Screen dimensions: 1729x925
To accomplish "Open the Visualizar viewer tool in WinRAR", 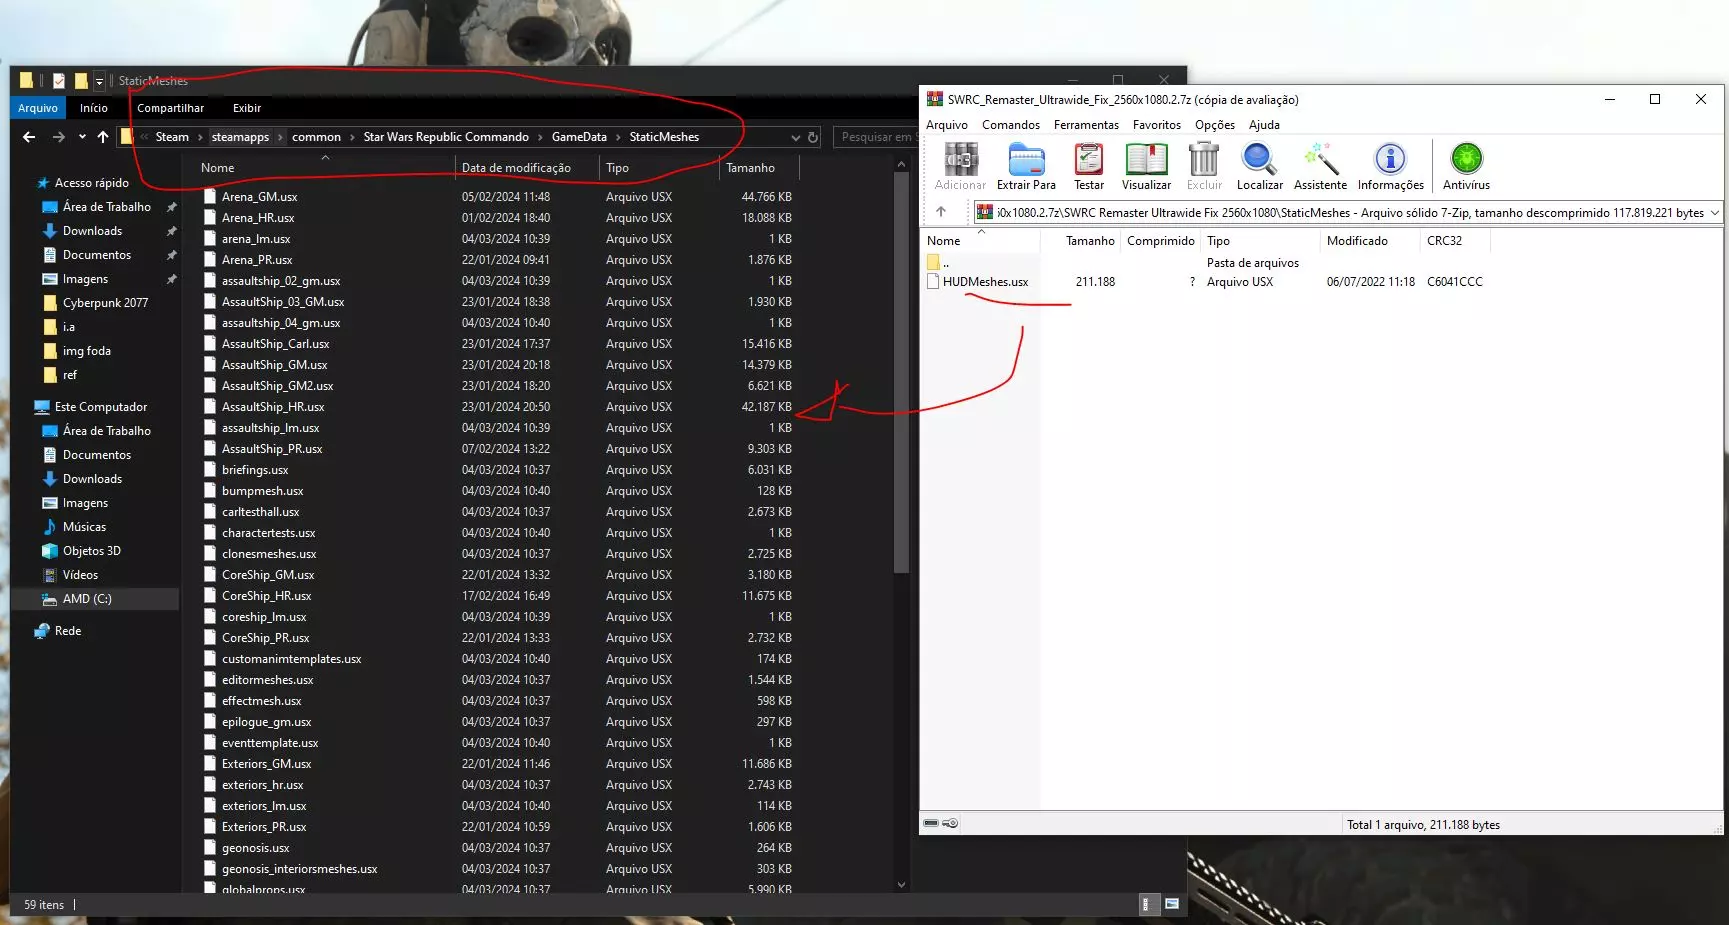I will (1146, 166).
